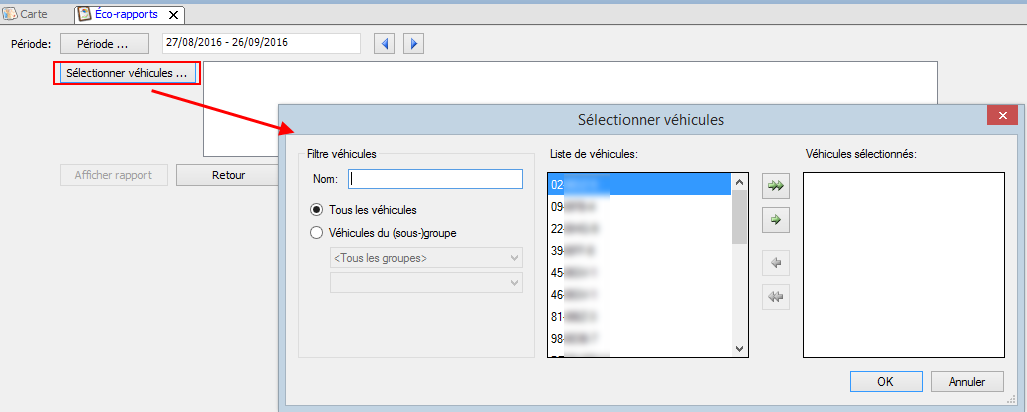Screen dimensions: 1027x412
Task: Expand the empty sub-group dropdown
Action: (426, 284)
